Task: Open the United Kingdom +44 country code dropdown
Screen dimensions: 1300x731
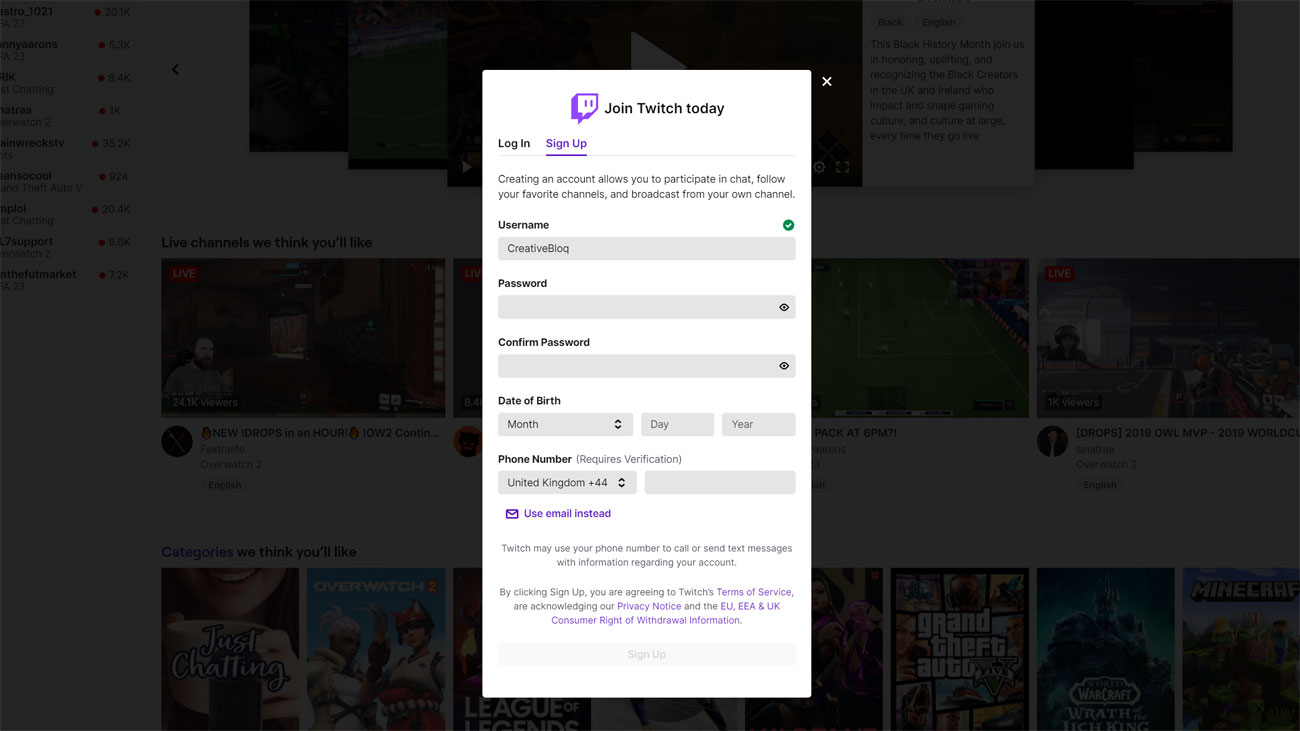Action: point(567,482)
